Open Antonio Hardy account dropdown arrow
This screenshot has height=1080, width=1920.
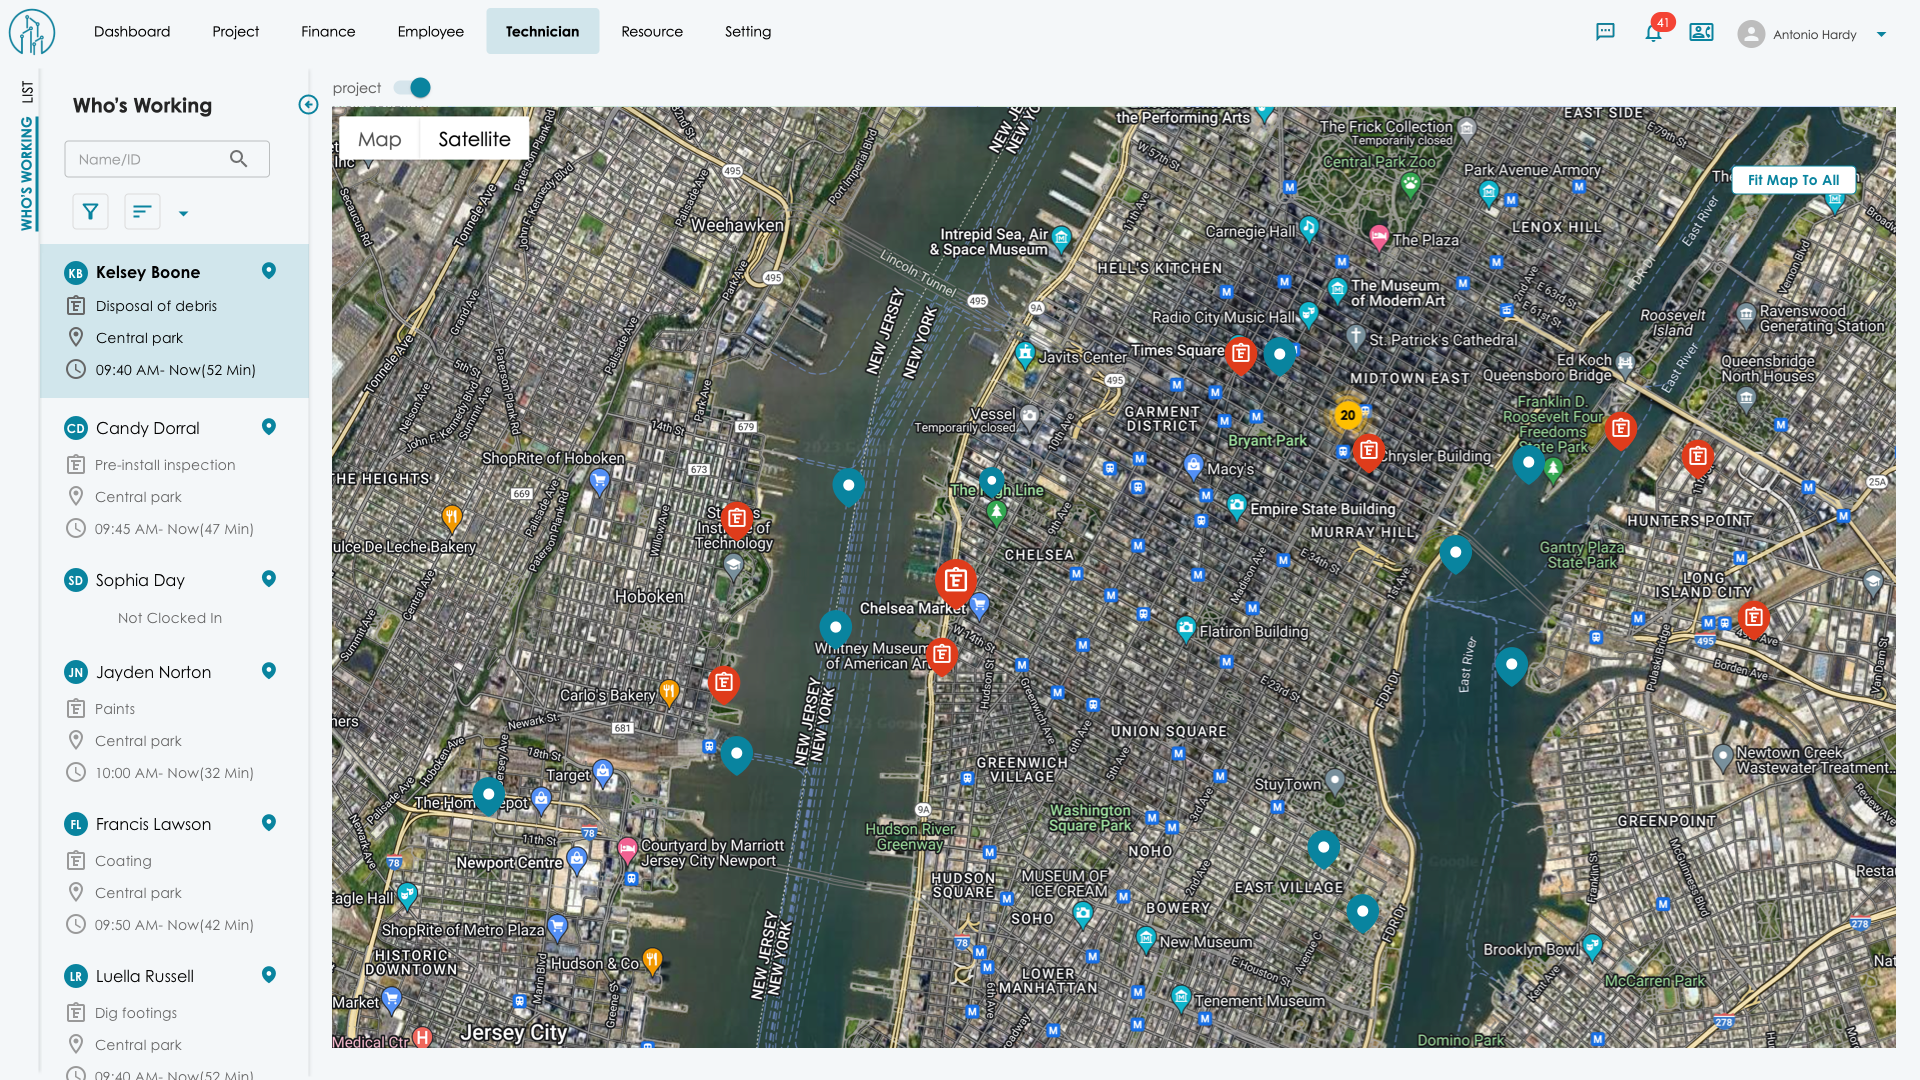pyautogui.click(x=1881, y=34)
